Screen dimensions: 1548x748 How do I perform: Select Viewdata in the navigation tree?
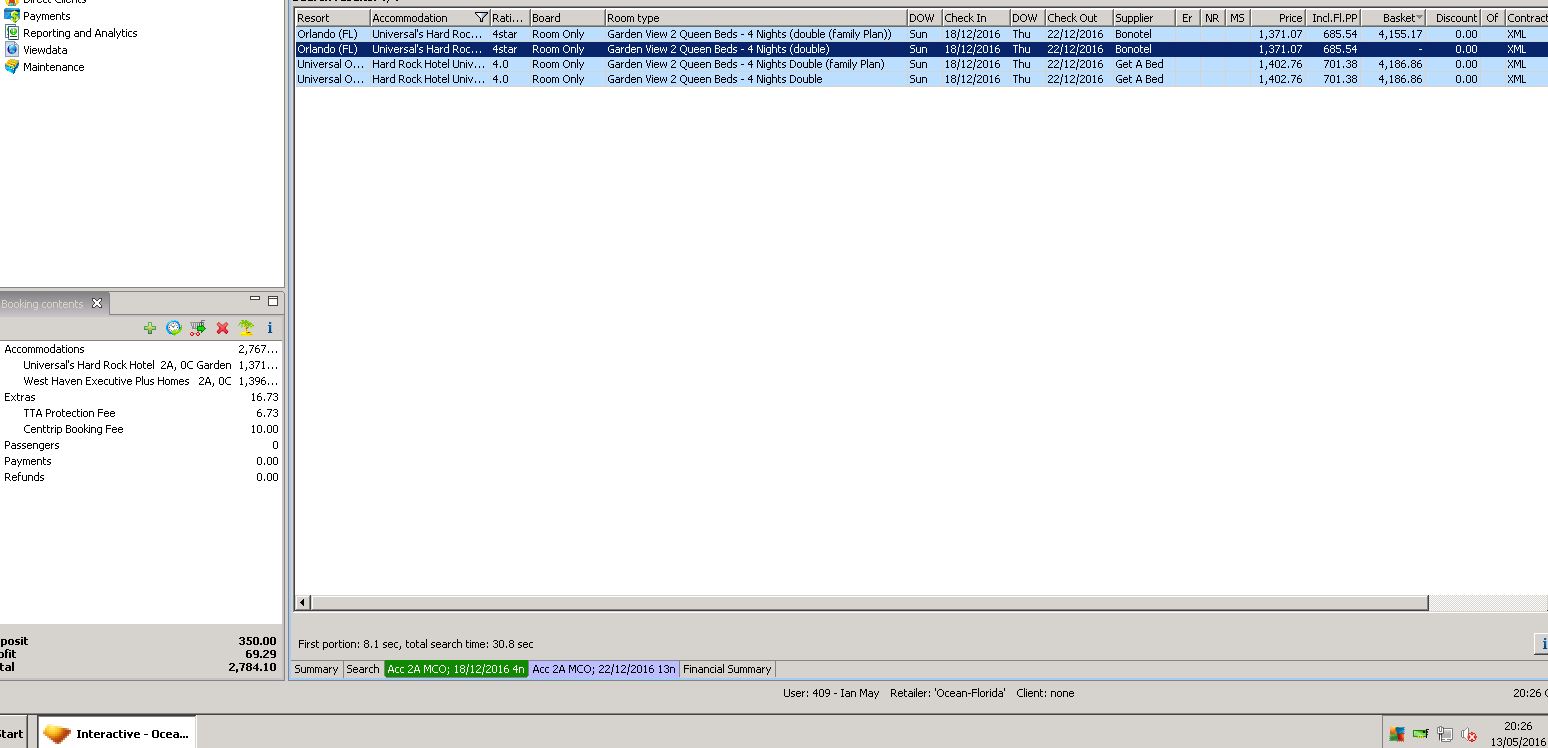coord(45,50)
